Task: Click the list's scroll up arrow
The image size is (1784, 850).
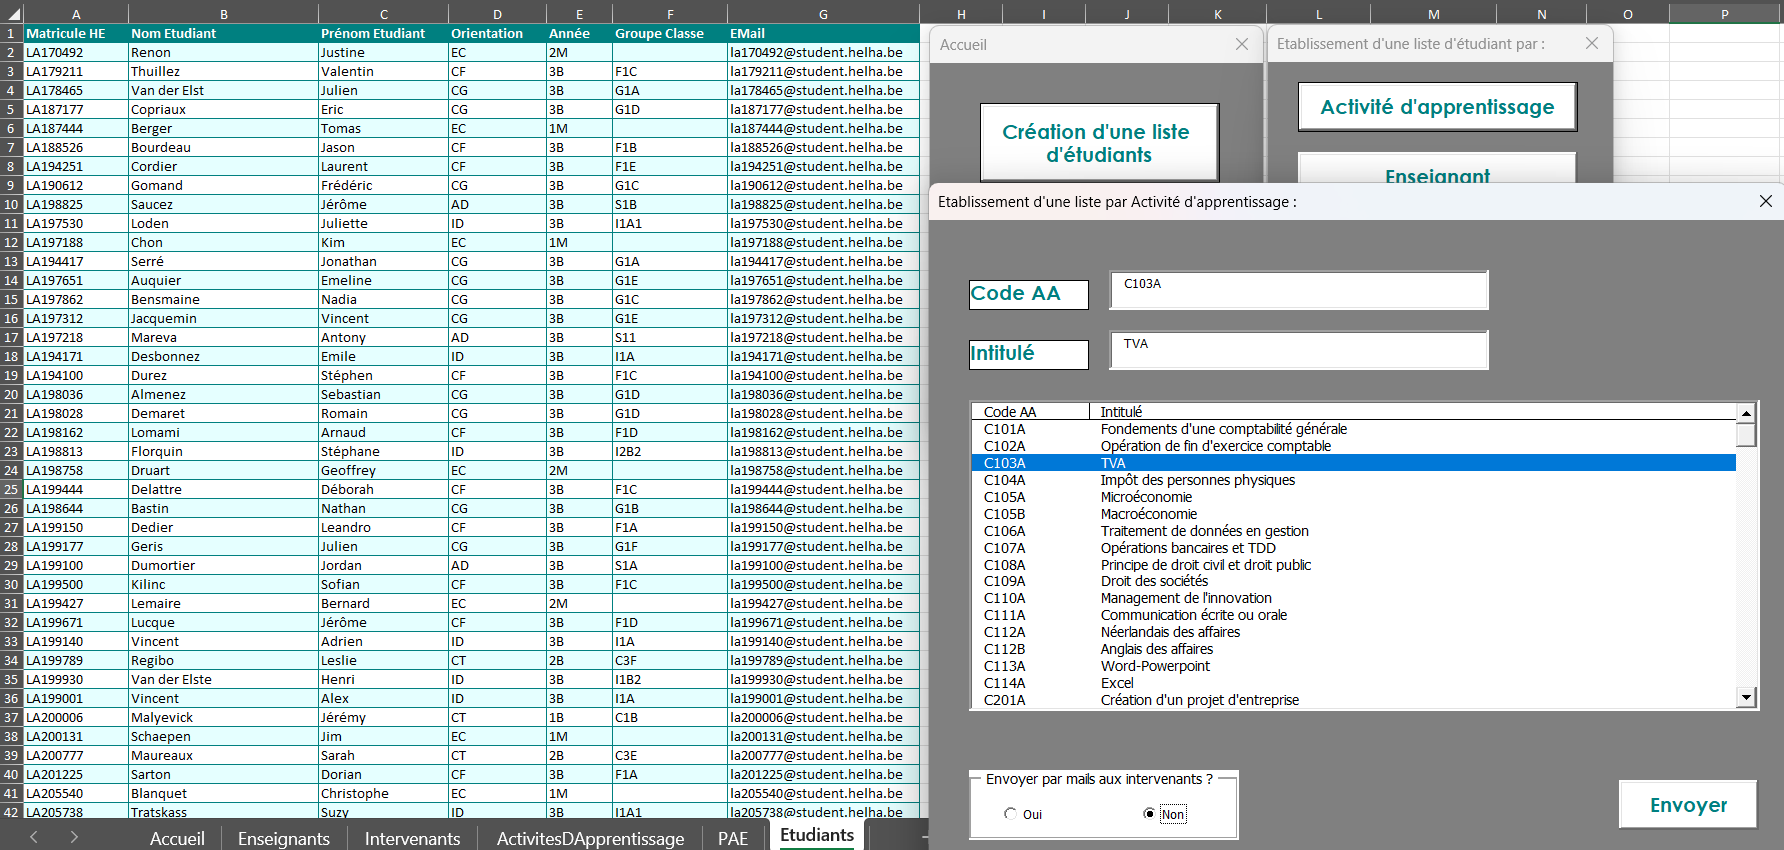Action: pos(1746,413)
